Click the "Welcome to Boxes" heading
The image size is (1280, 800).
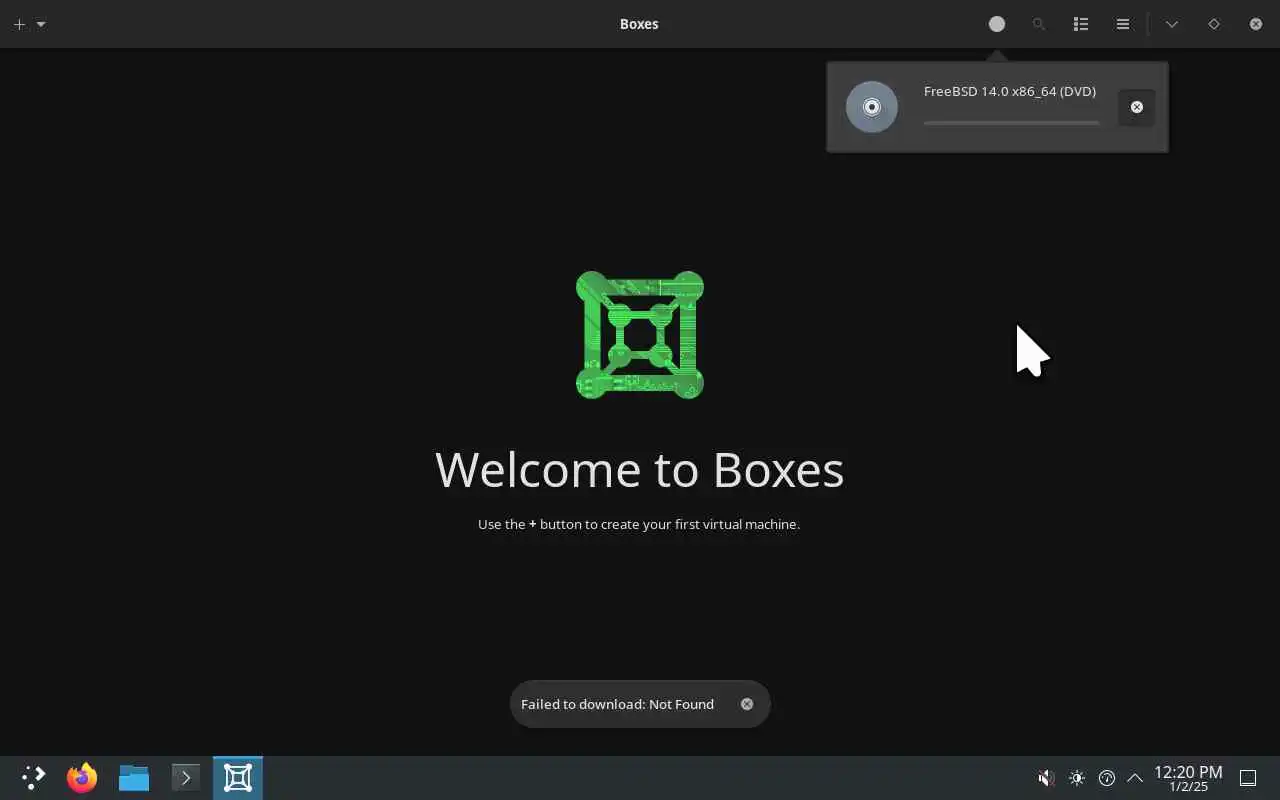pos(640,469)
